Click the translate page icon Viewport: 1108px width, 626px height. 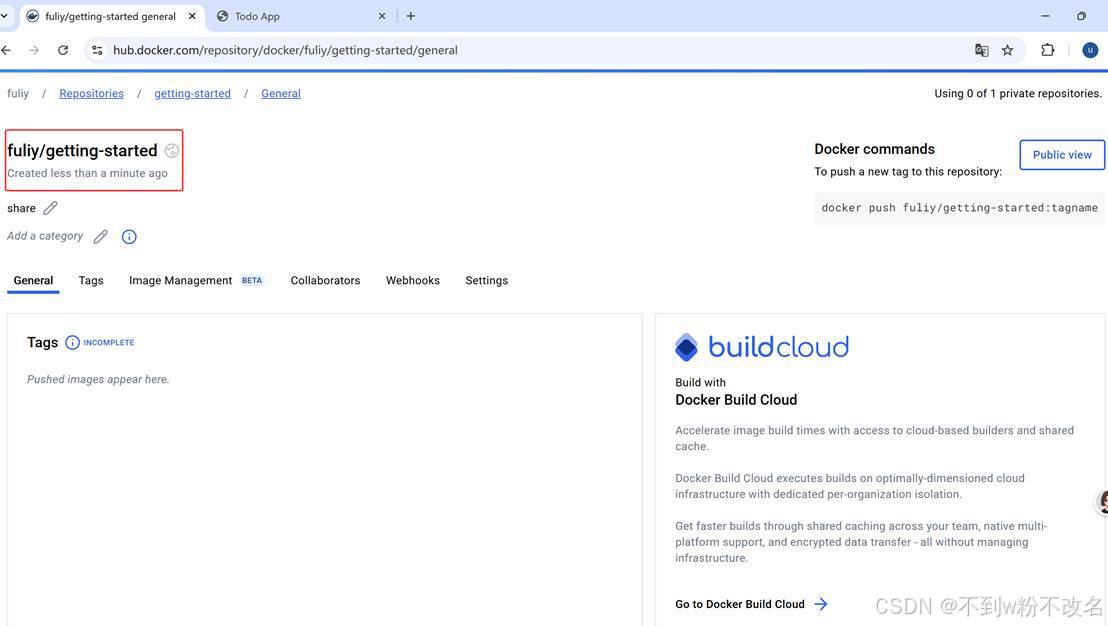pos(982,50)
